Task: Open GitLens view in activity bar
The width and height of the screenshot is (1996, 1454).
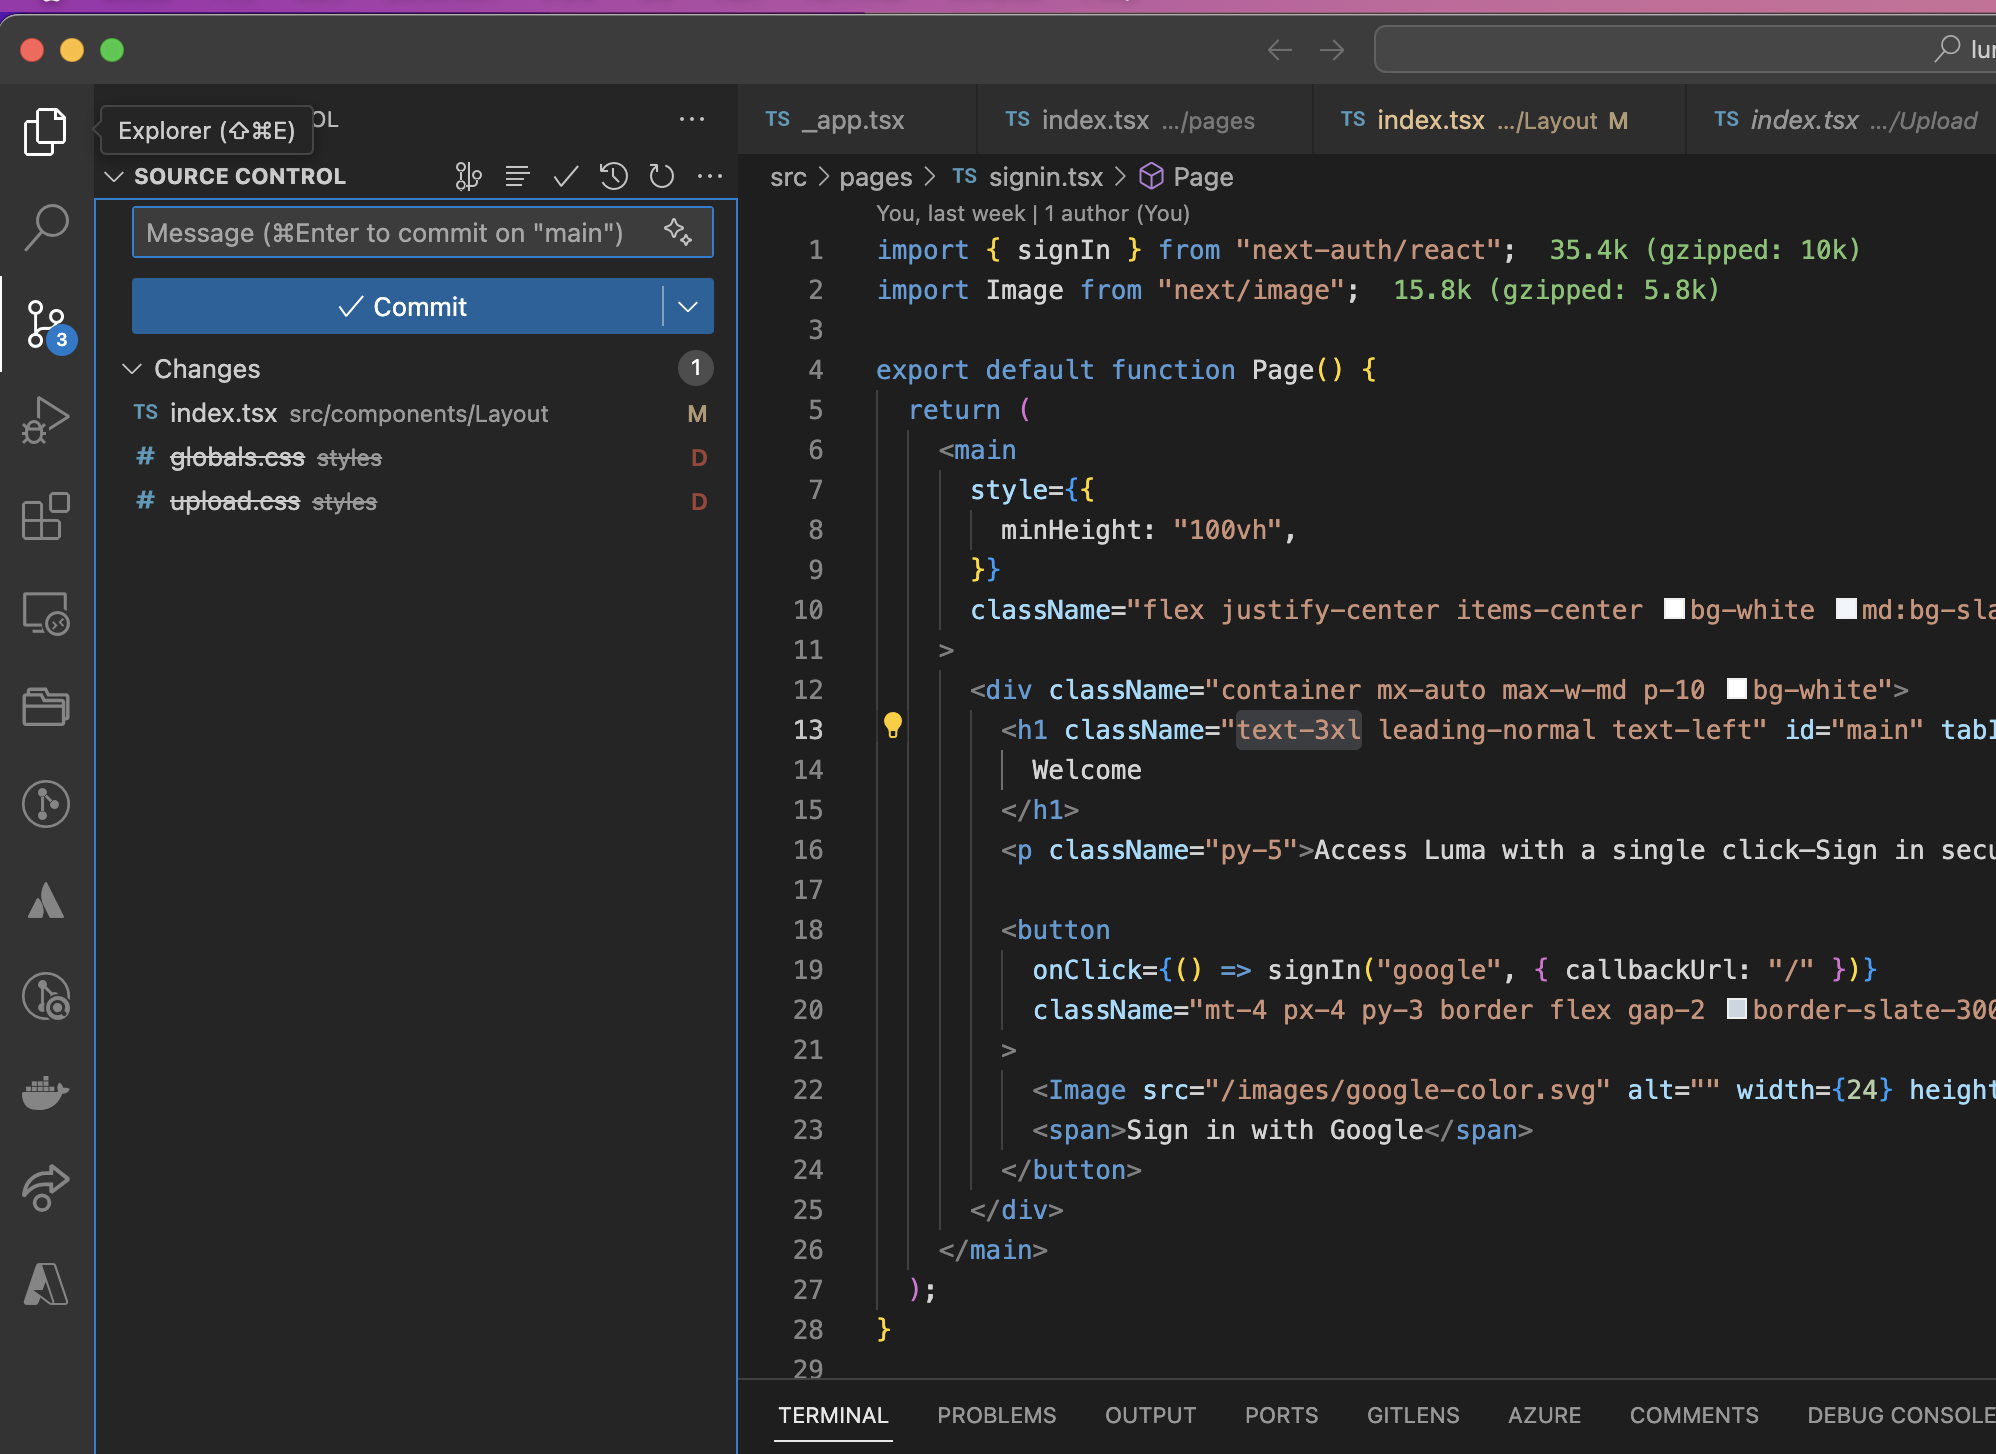Action: tap(45, 804)
